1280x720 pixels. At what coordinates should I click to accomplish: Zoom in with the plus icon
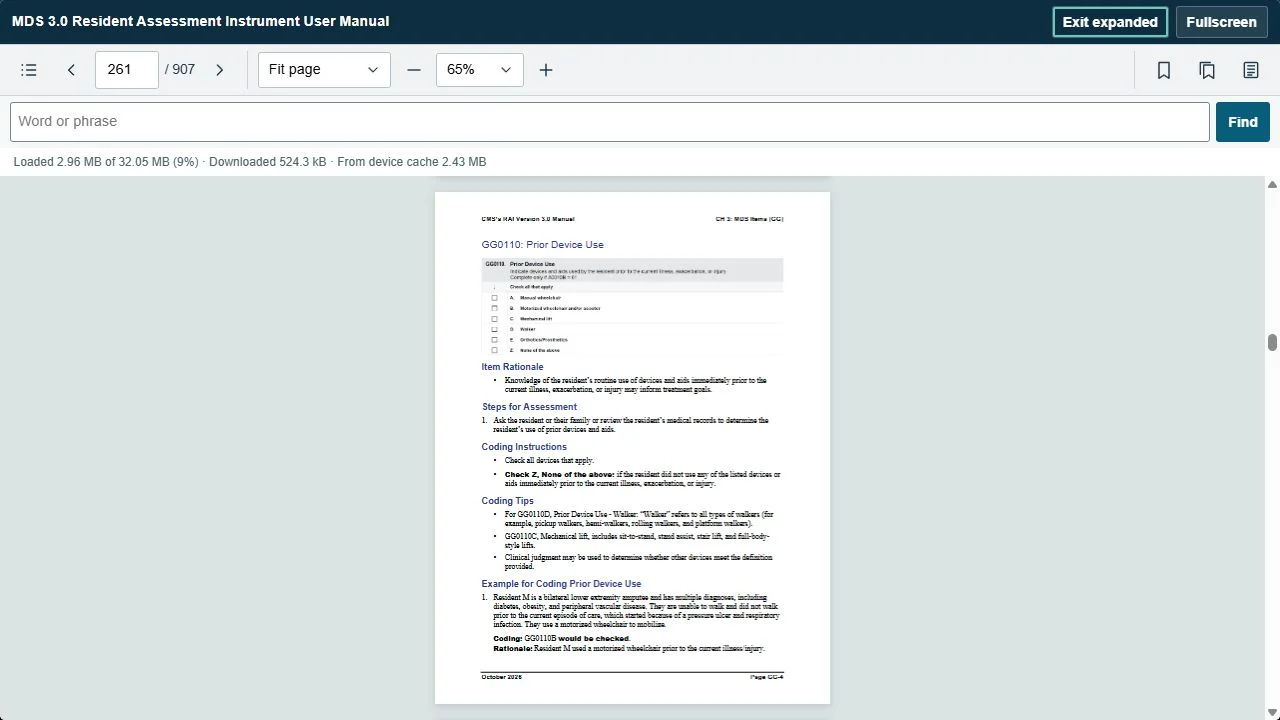(x=546, y=70)
